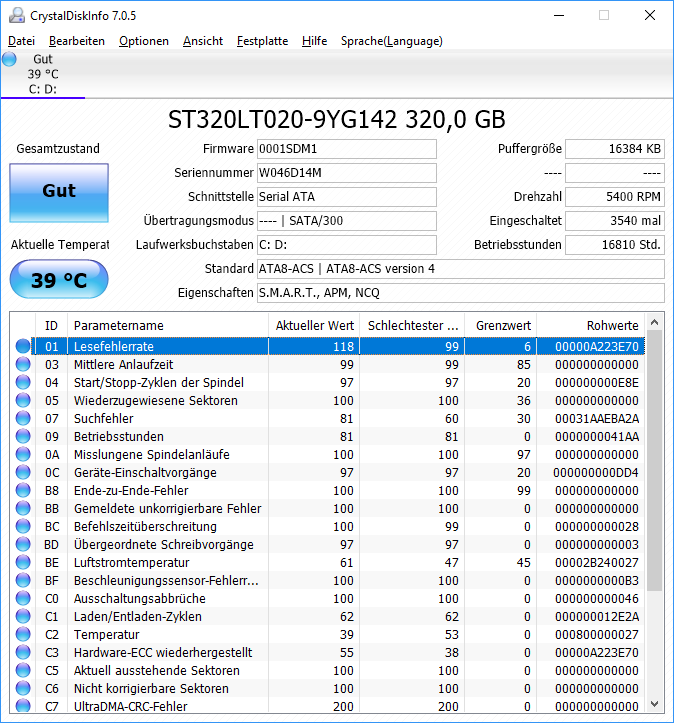Screen dimensions: 674x723
Task: Click the Übertragungsmodus field SATA/300
Action: (347, 221)
